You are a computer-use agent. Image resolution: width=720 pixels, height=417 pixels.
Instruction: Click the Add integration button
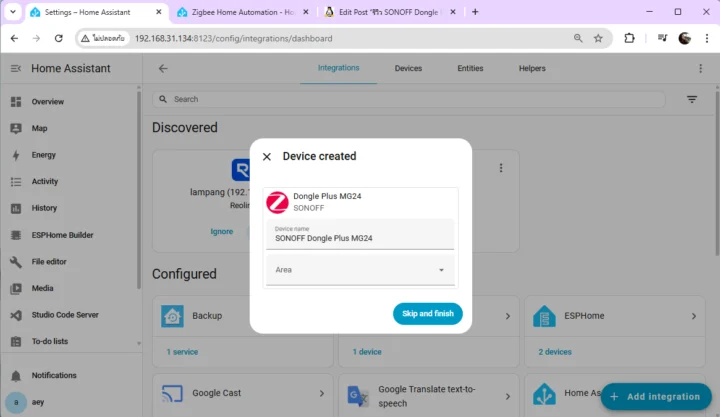[656, 396]
